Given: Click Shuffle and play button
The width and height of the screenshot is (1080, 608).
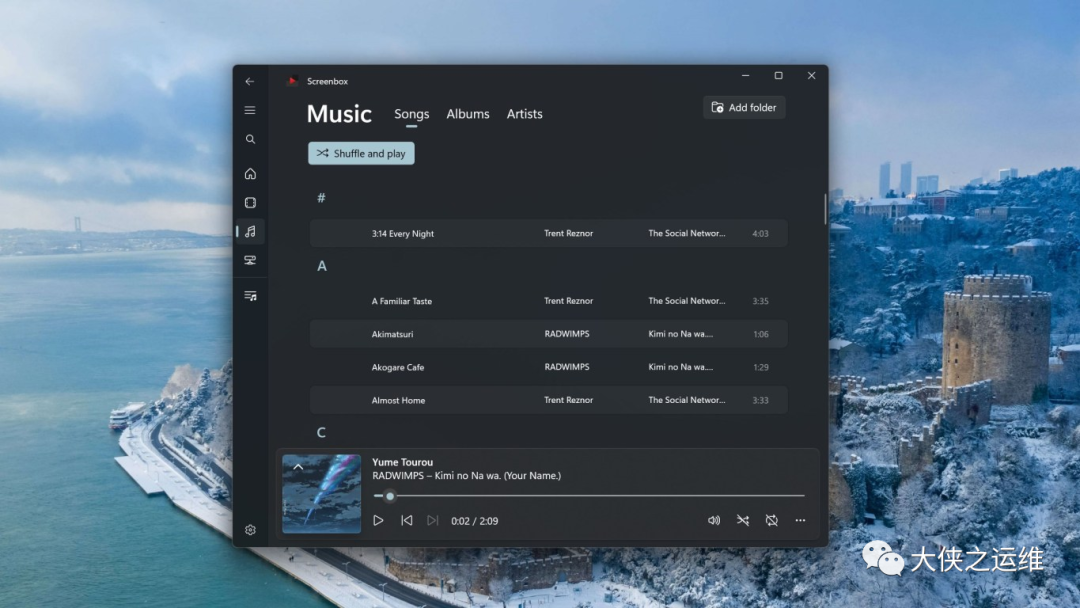Looking at the screenshot, I should click(361, 154).
